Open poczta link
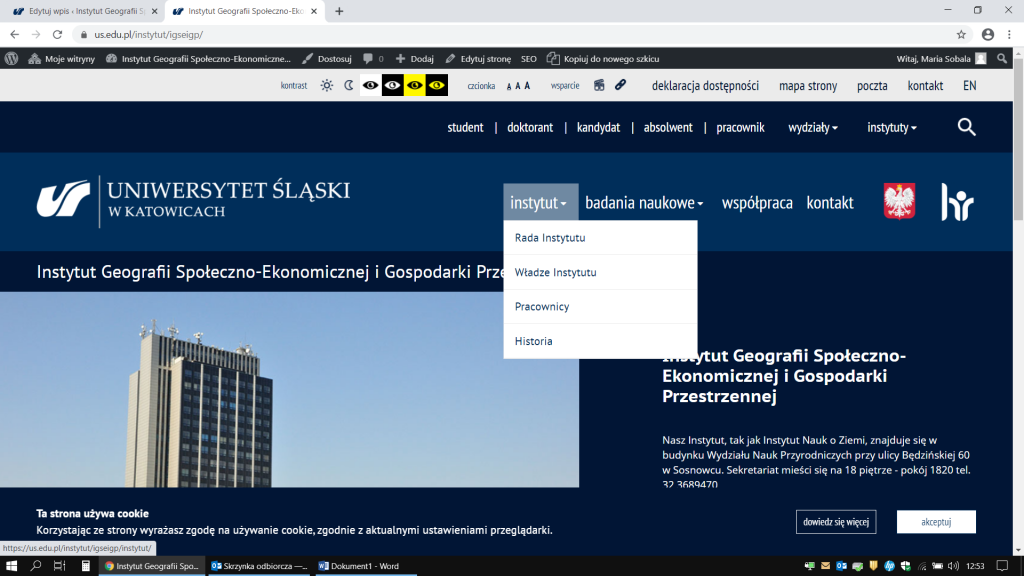1024x576 pixels. coord(872,86)
